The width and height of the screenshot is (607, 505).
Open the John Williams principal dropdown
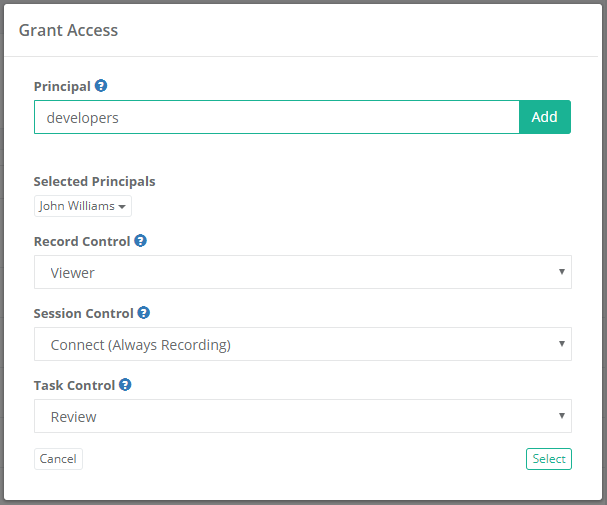coord(82,206)
